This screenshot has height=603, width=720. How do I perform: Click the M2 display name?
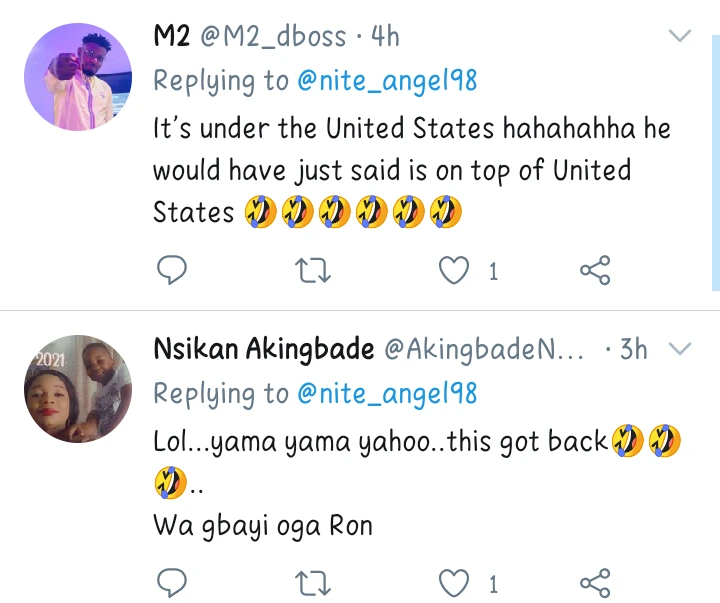click(x=172, y=38)
